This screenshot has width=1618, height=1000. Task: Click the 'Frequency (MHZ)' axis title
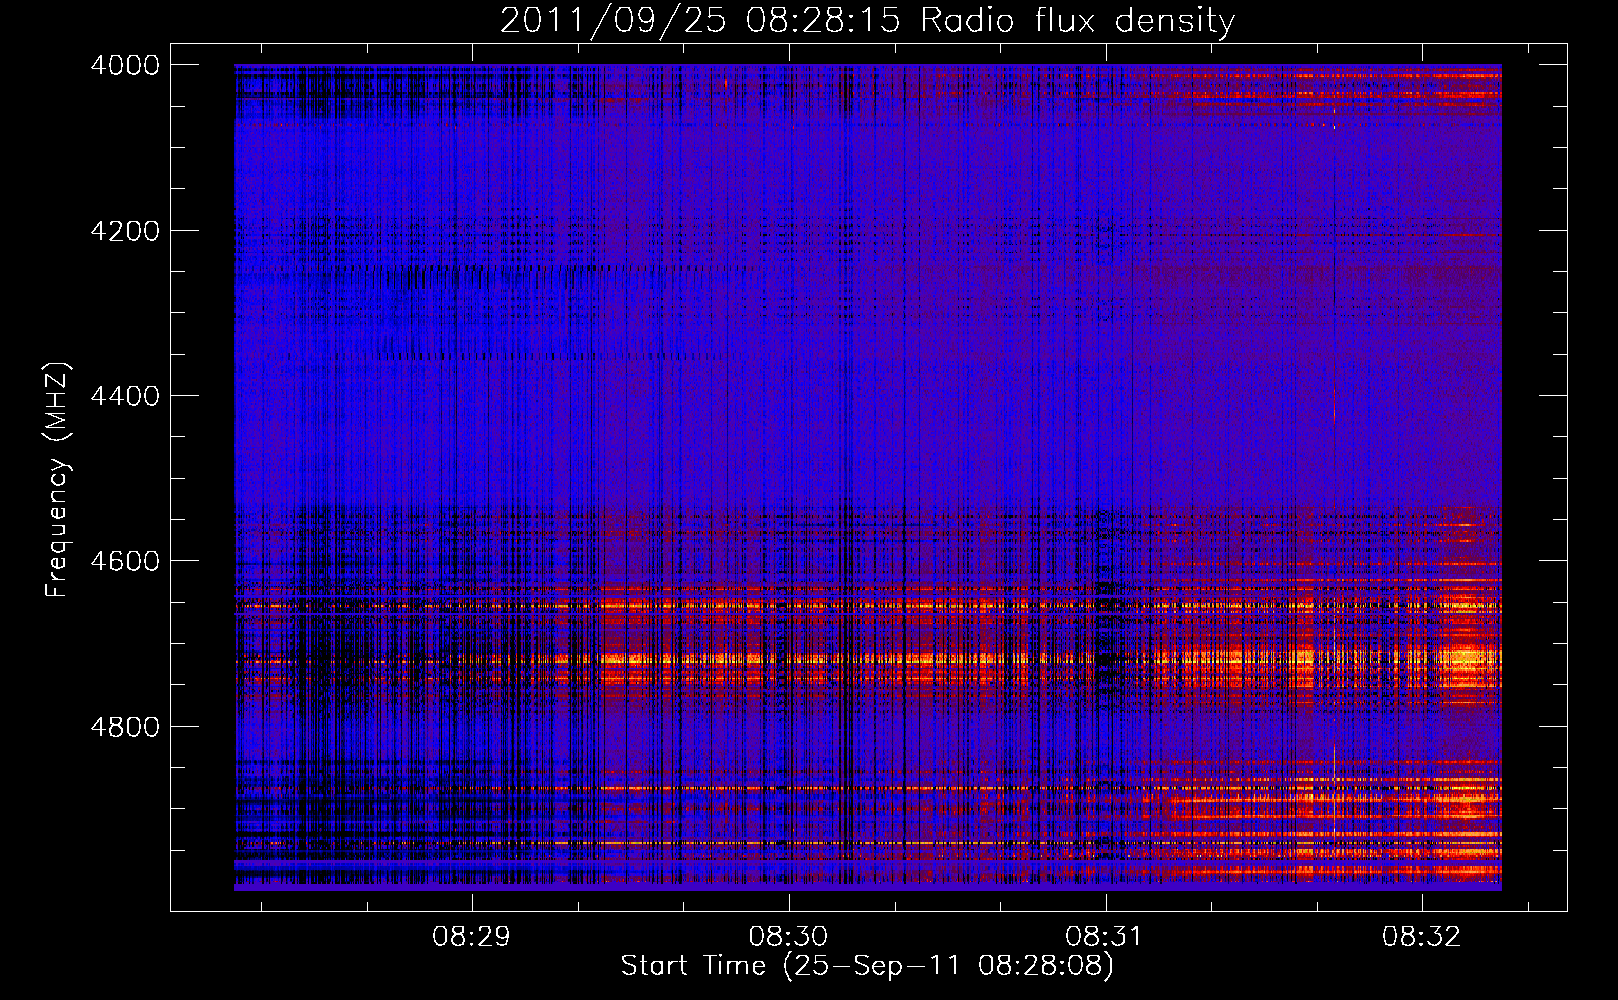click(58, 480)
